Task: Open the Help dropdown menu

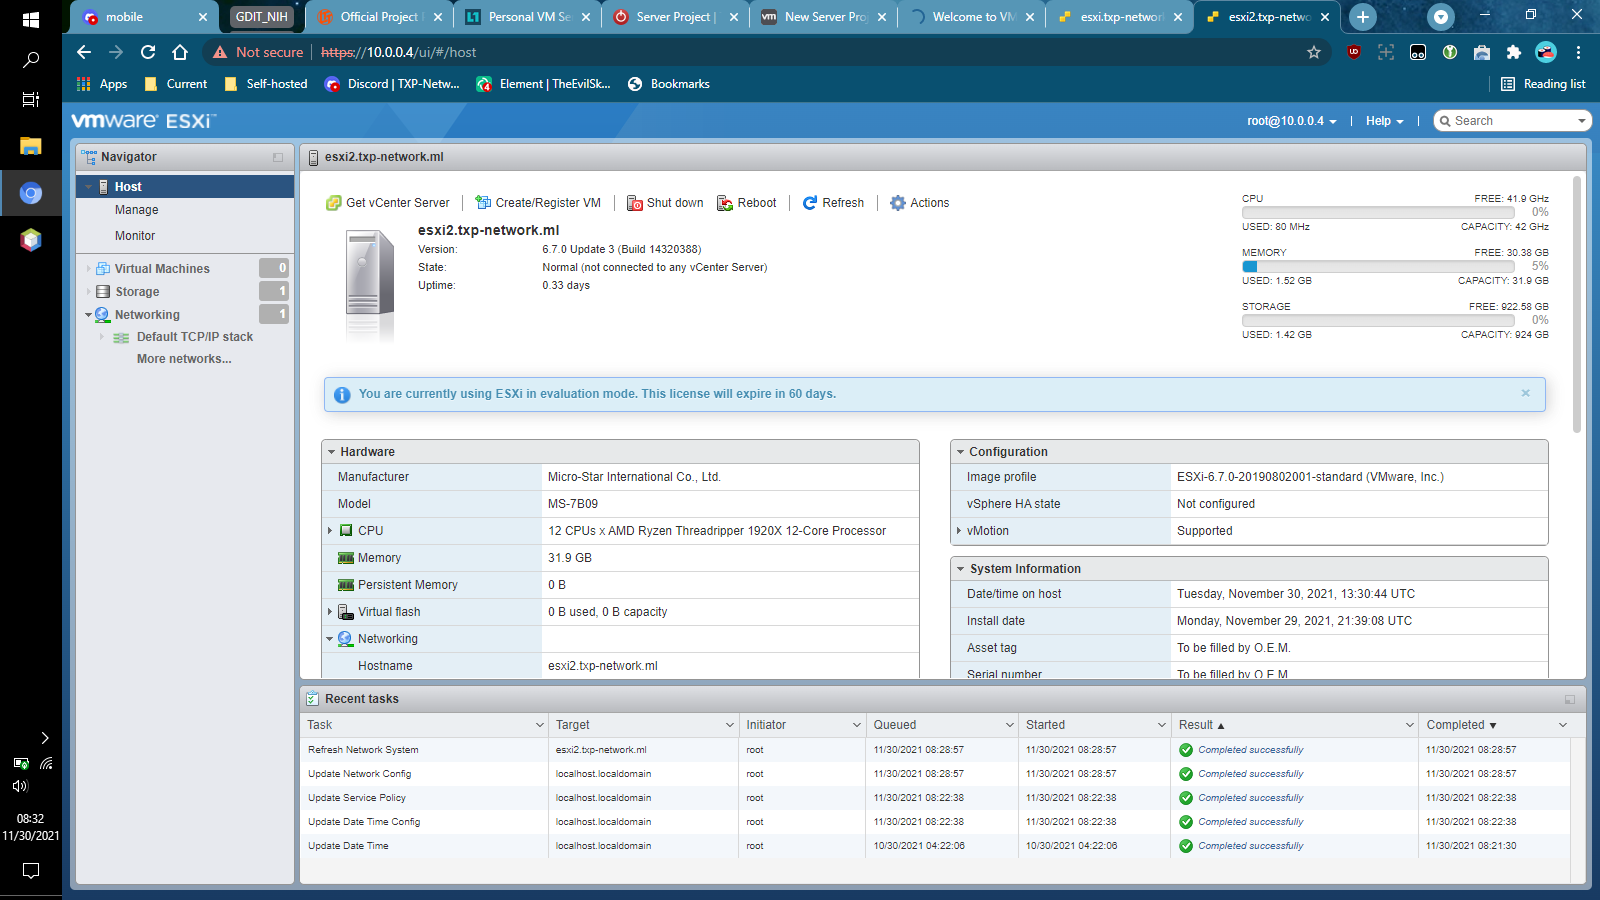Action: click(1383, 120)
